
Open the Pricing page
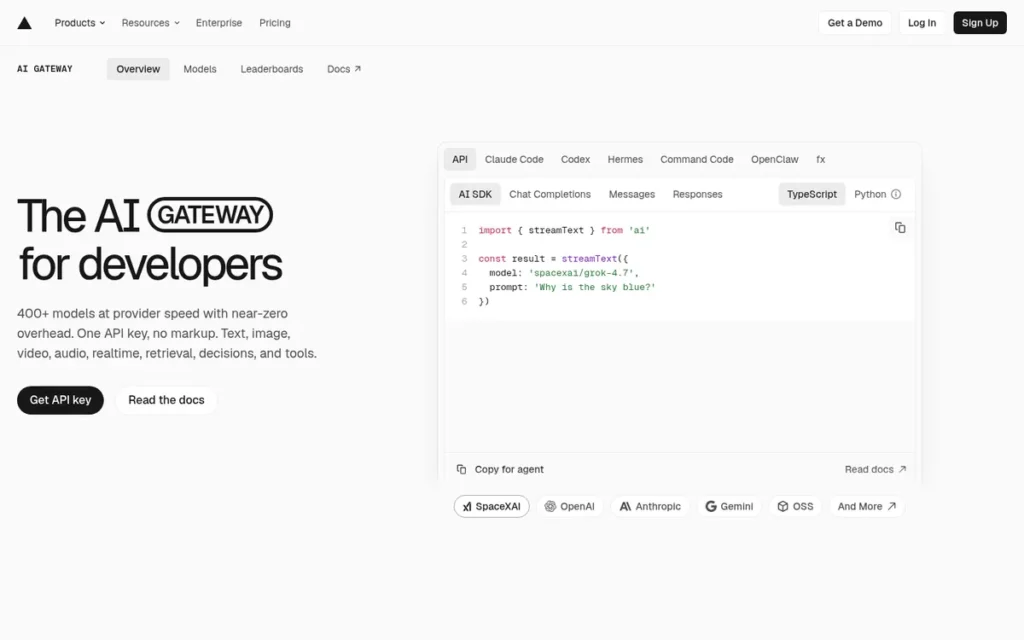(x=275, y=23)
